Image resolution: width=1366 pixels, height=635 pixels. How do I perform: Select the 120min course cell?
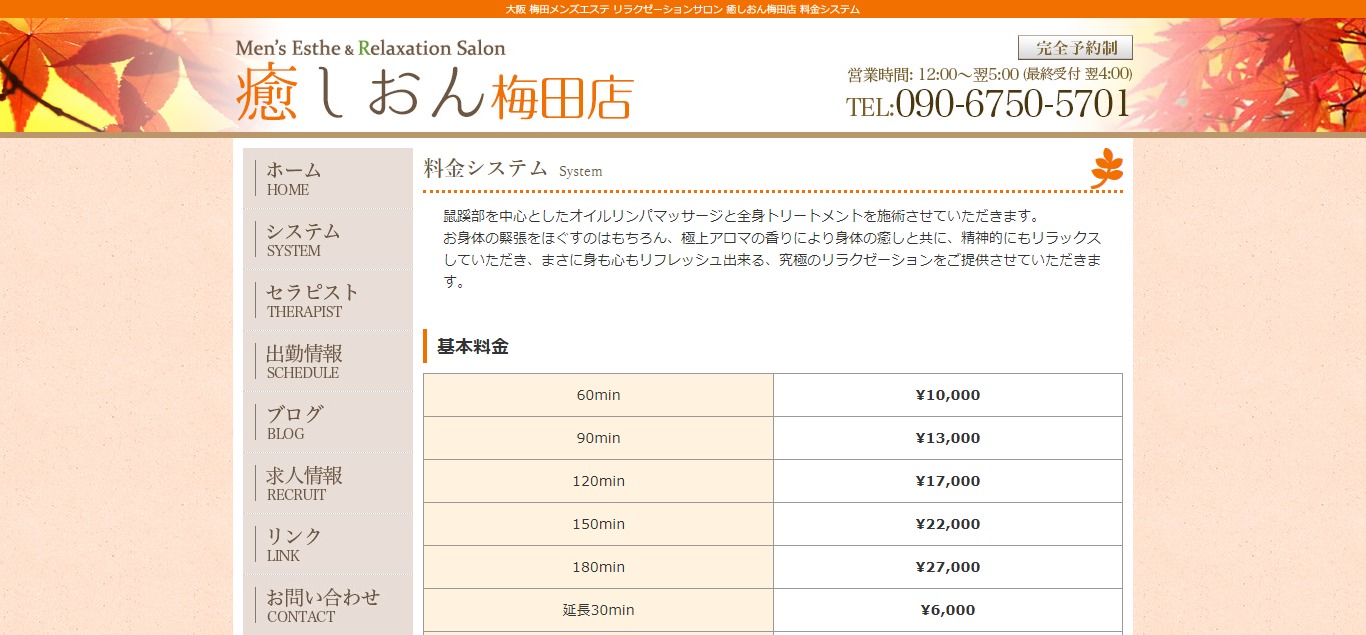click(598, 481)
